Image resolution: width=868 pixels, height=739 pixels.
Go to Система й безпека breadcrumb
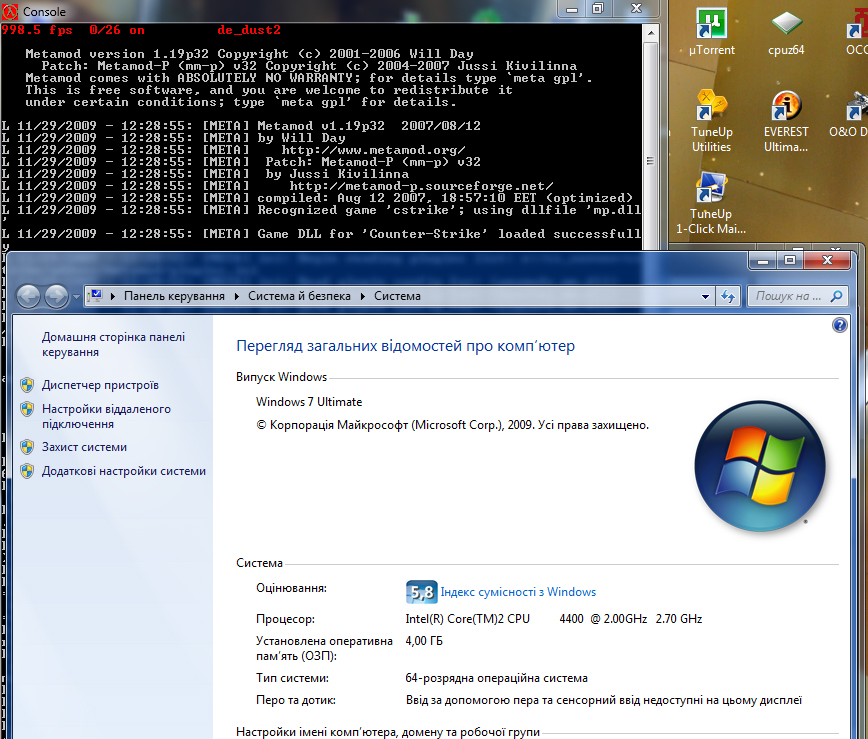(299, 296)
